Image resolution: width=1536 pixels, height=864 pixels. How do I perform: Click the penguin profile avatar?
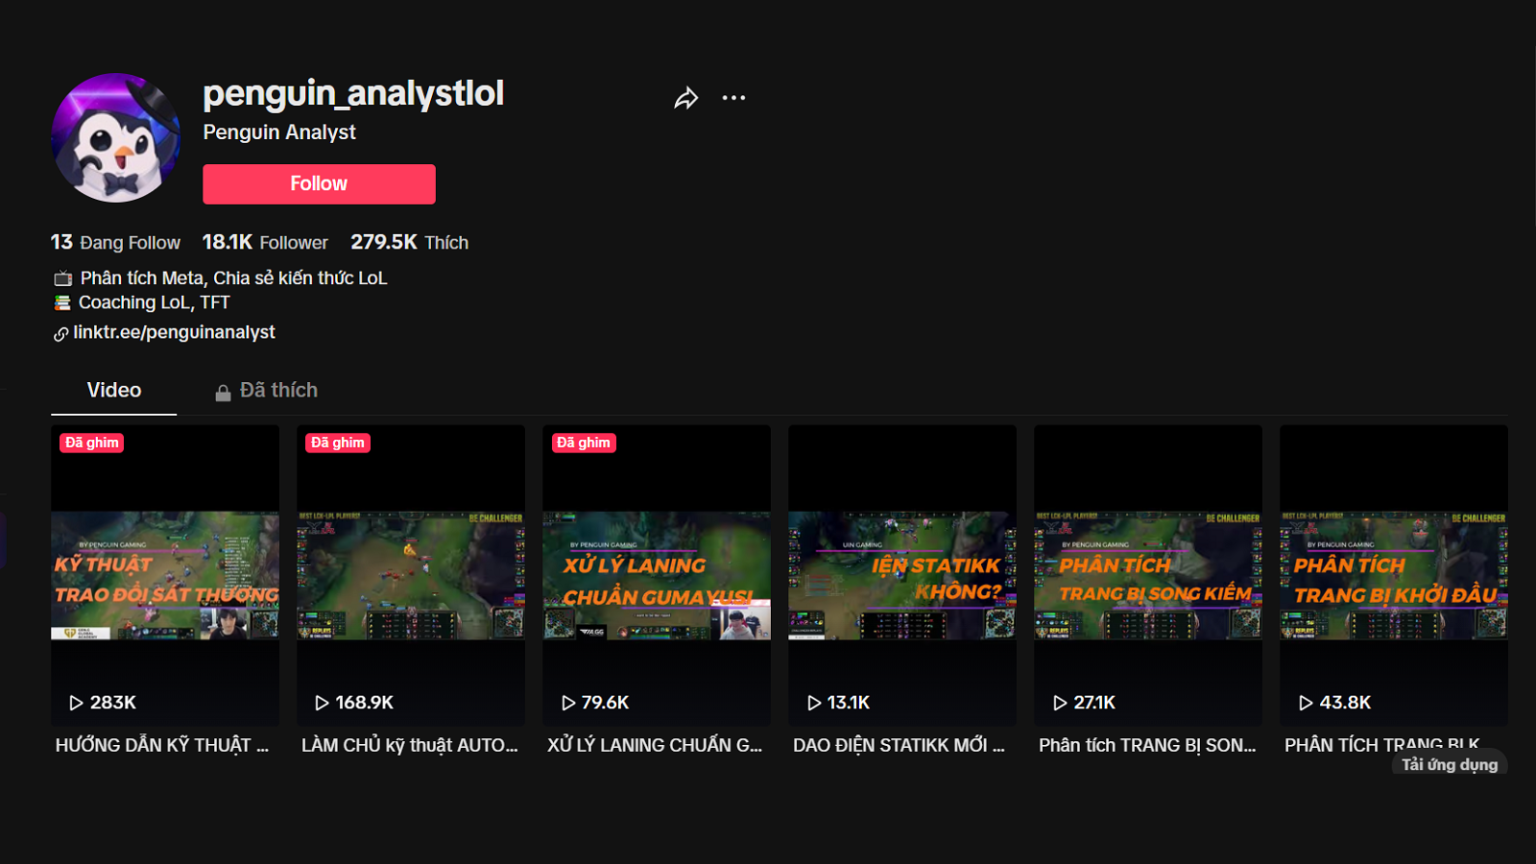click(116, 138)
